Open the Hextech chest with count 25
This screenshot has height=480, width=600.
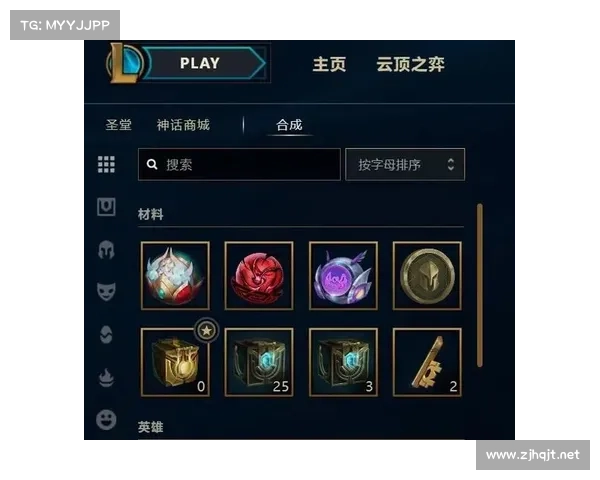259,362
